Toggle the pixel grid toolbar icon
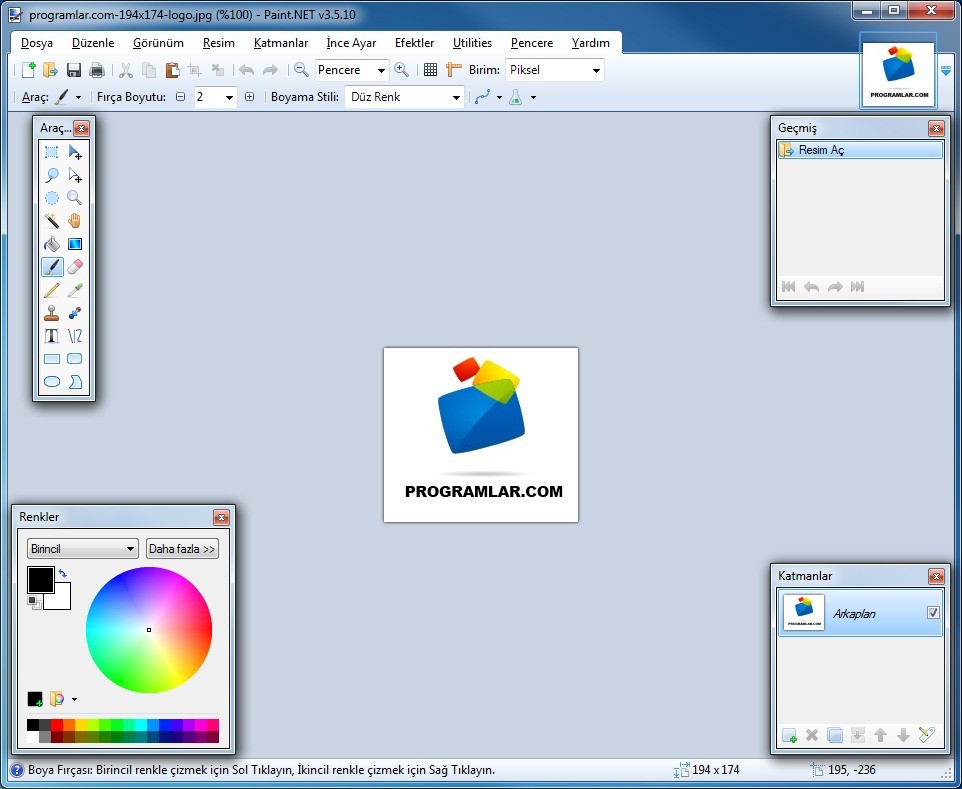 431,70
